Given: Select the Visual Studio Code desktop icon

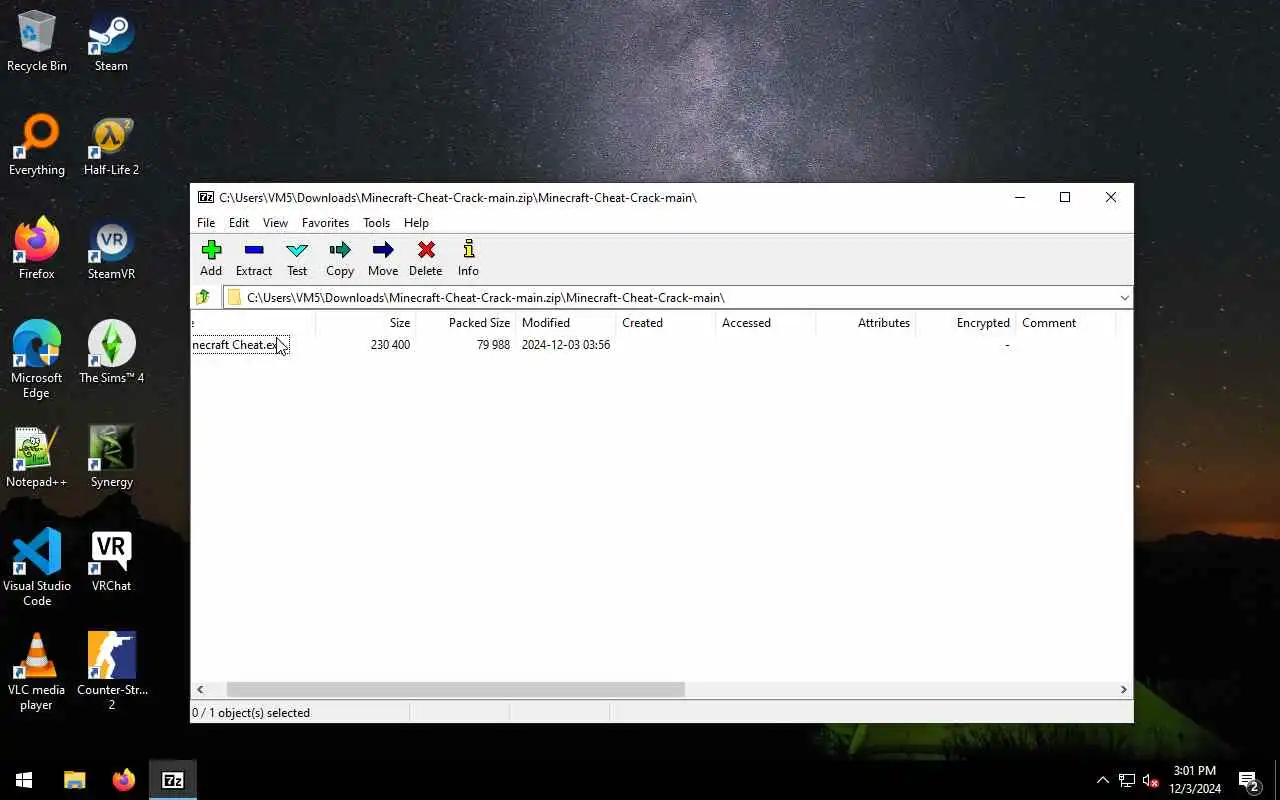Looking at the screenshot, I should (37, 568).
